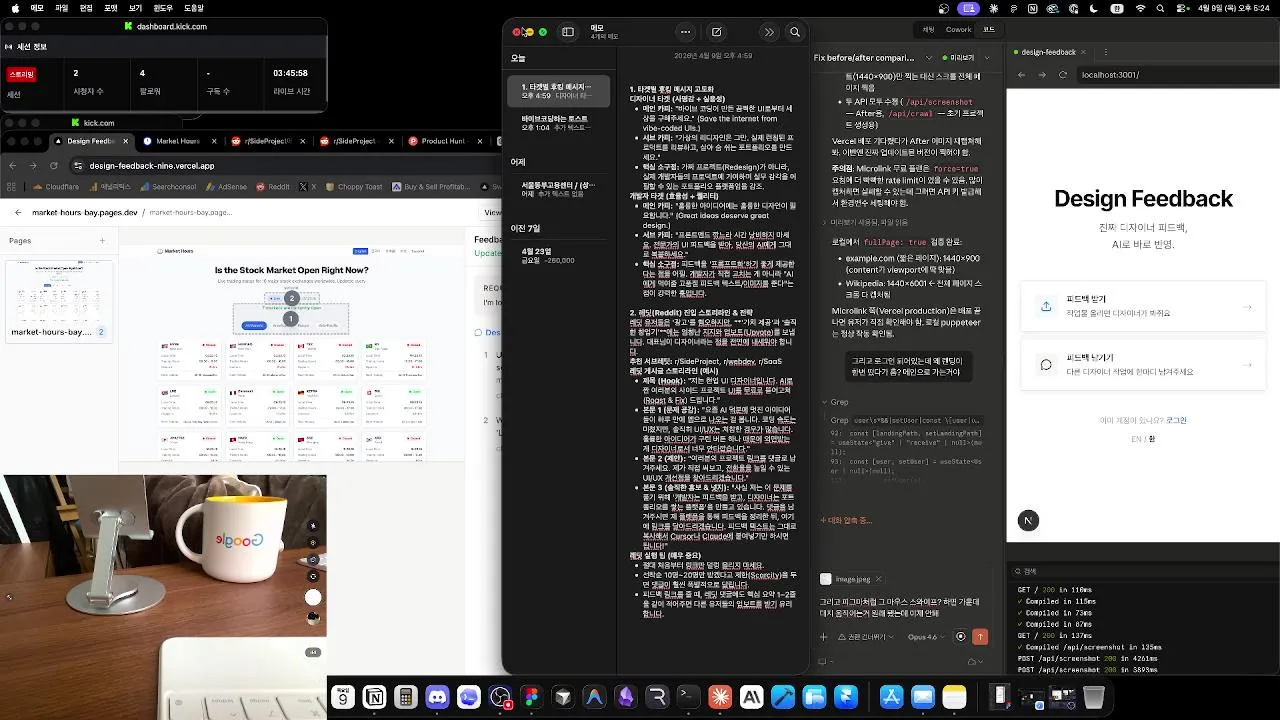Open the Reddit bookmark
Viewport: 1280px width, 720px height.
pyautogui.click(x=272, y=187)
